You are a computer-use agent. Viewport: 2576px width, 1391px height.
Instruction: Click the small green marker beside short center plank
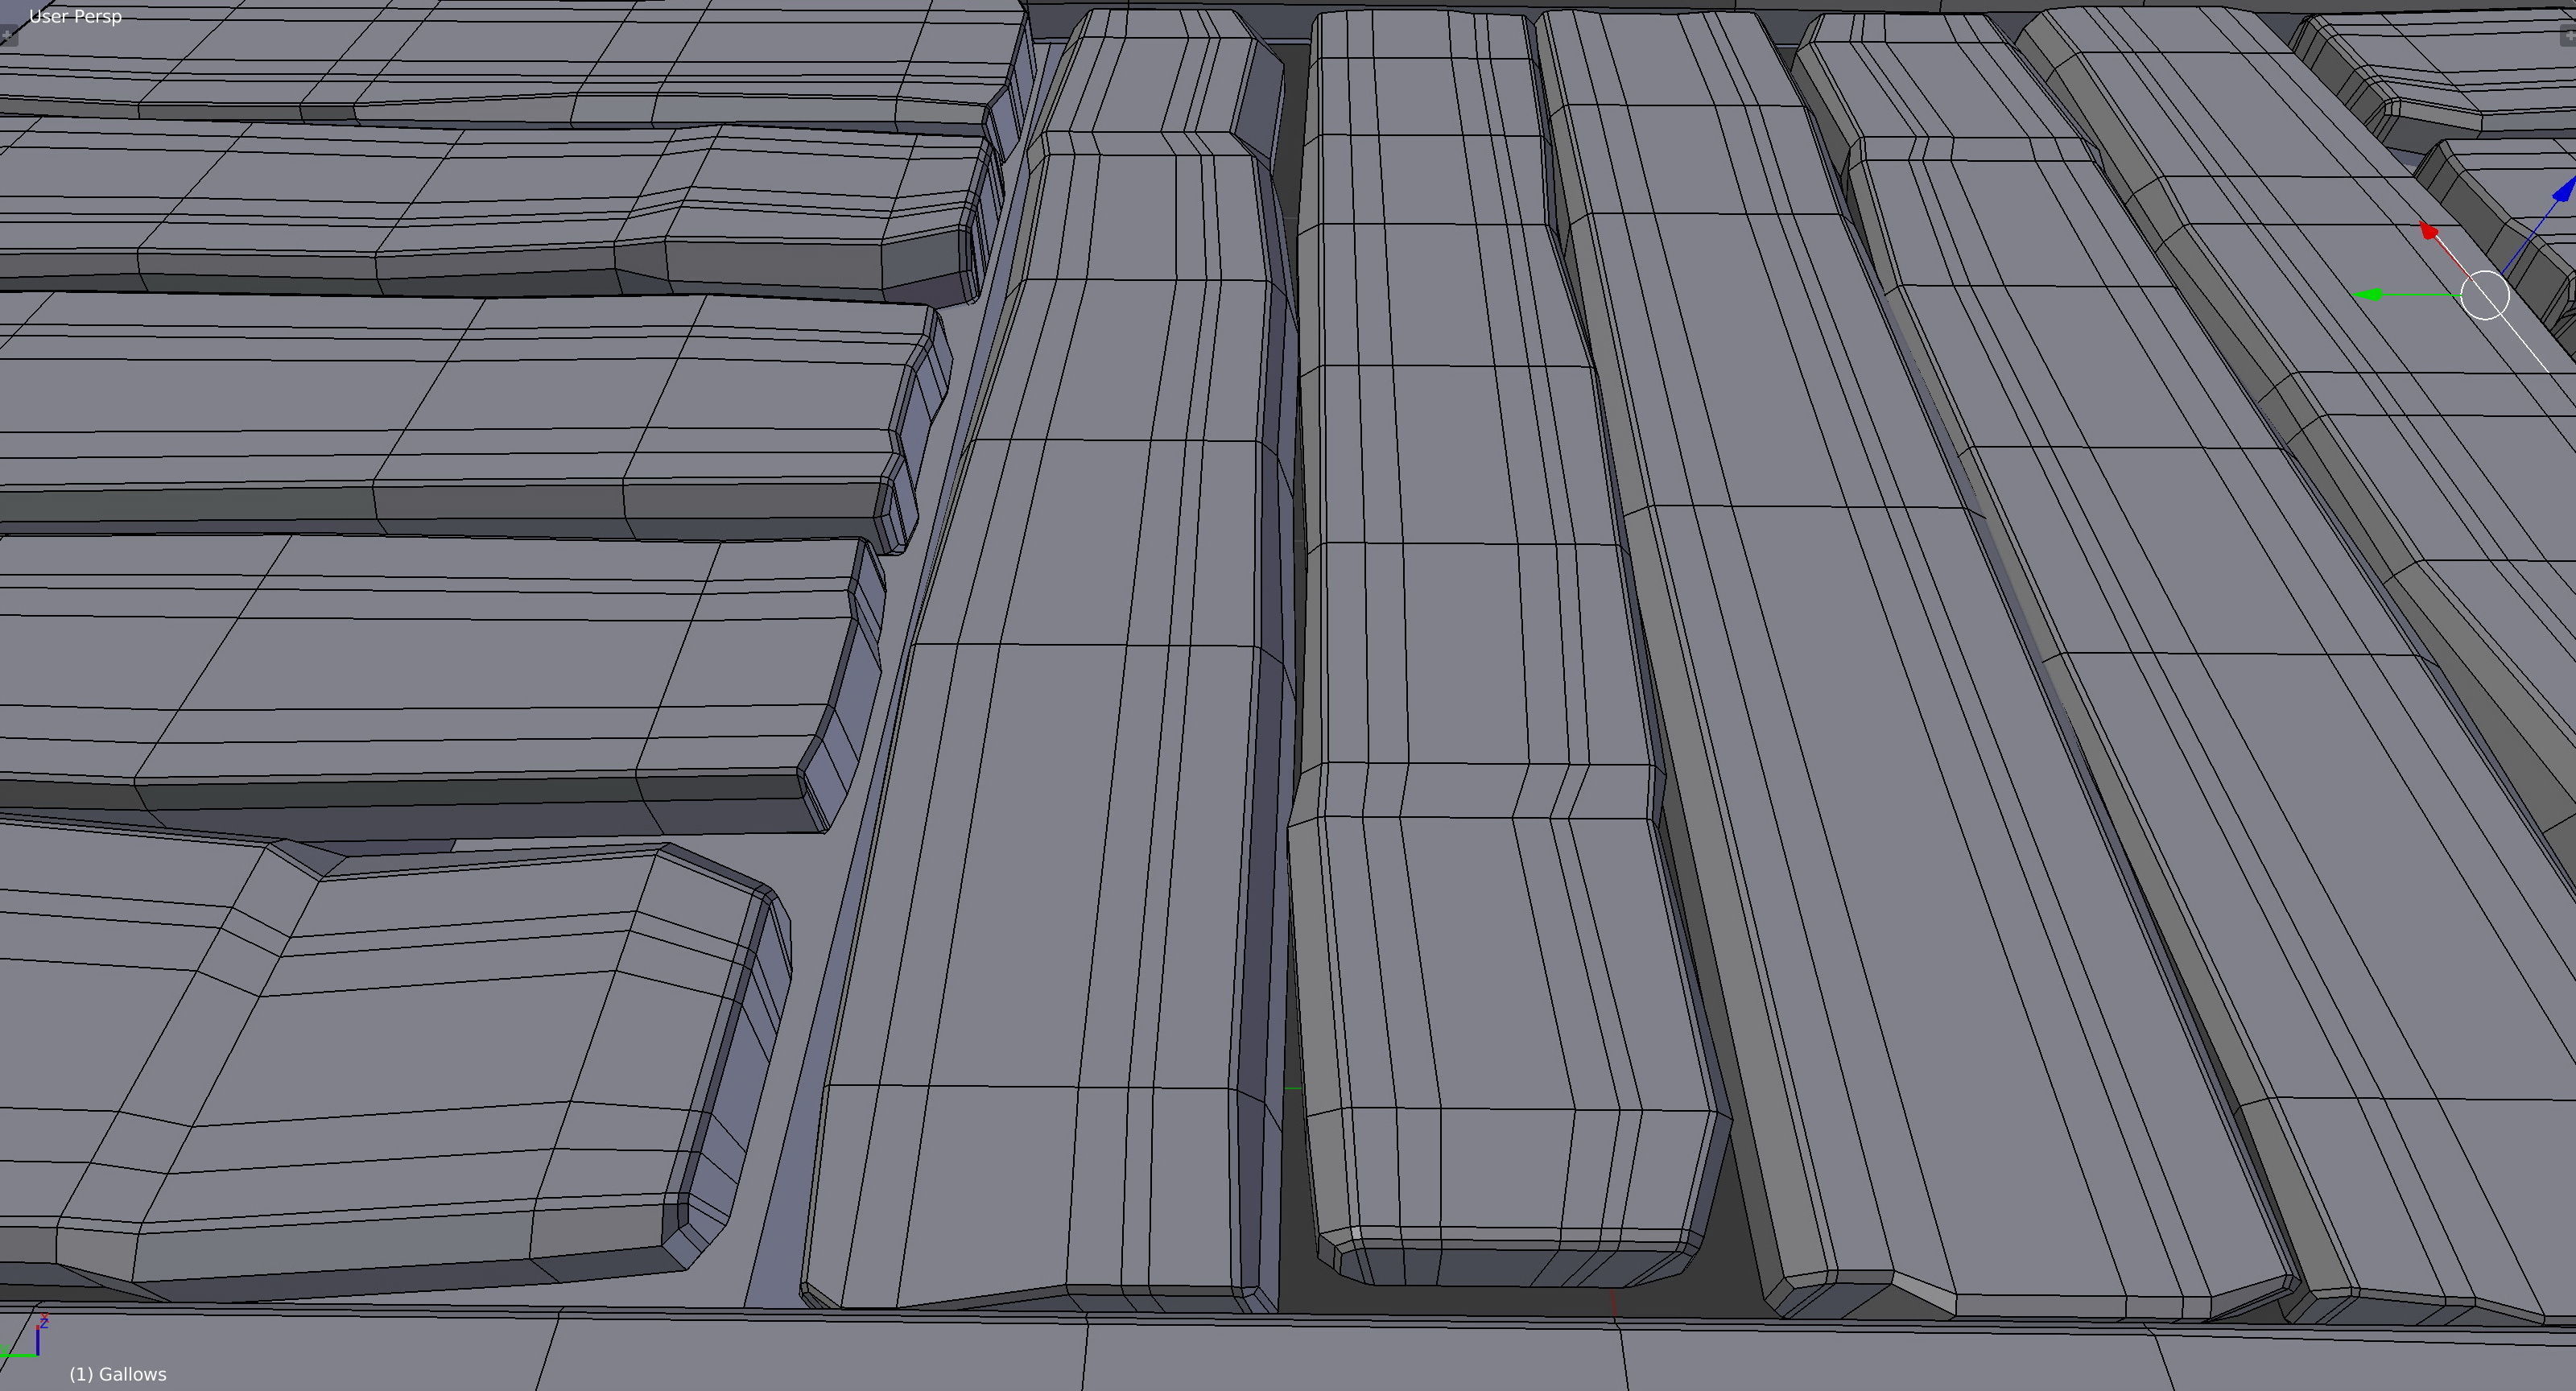pos(1291,1088)
